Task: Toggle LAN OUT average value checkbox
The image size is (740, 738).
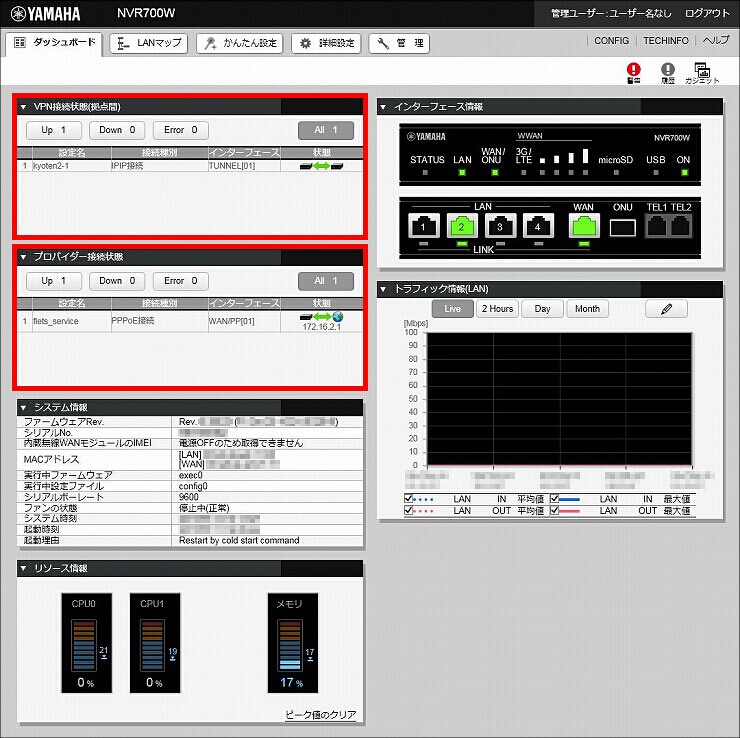Action: (x=409, y=510)
